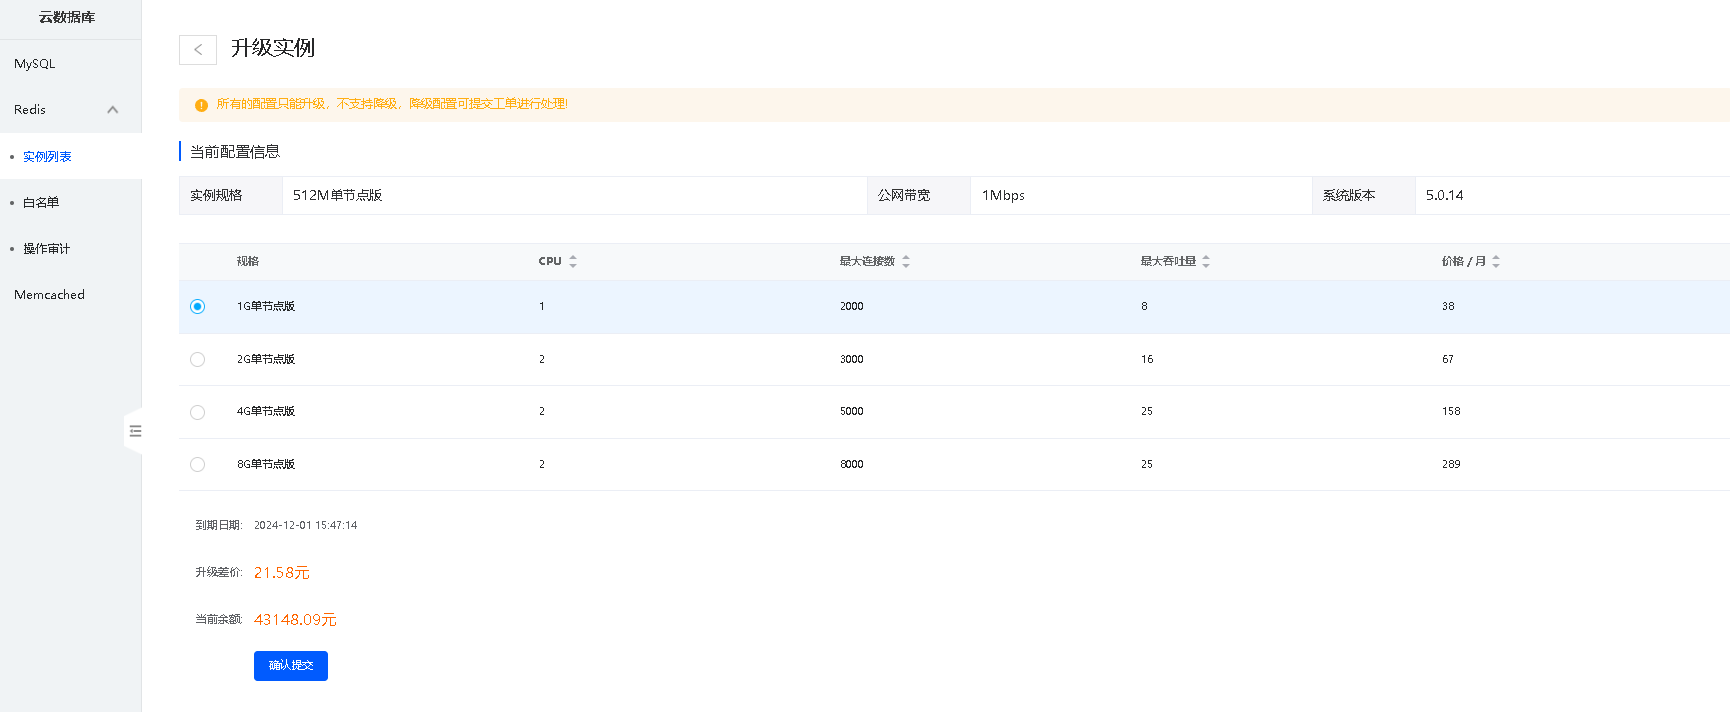
Task: Open 操作审计 in the sidebar
Action: pos(46,249)
